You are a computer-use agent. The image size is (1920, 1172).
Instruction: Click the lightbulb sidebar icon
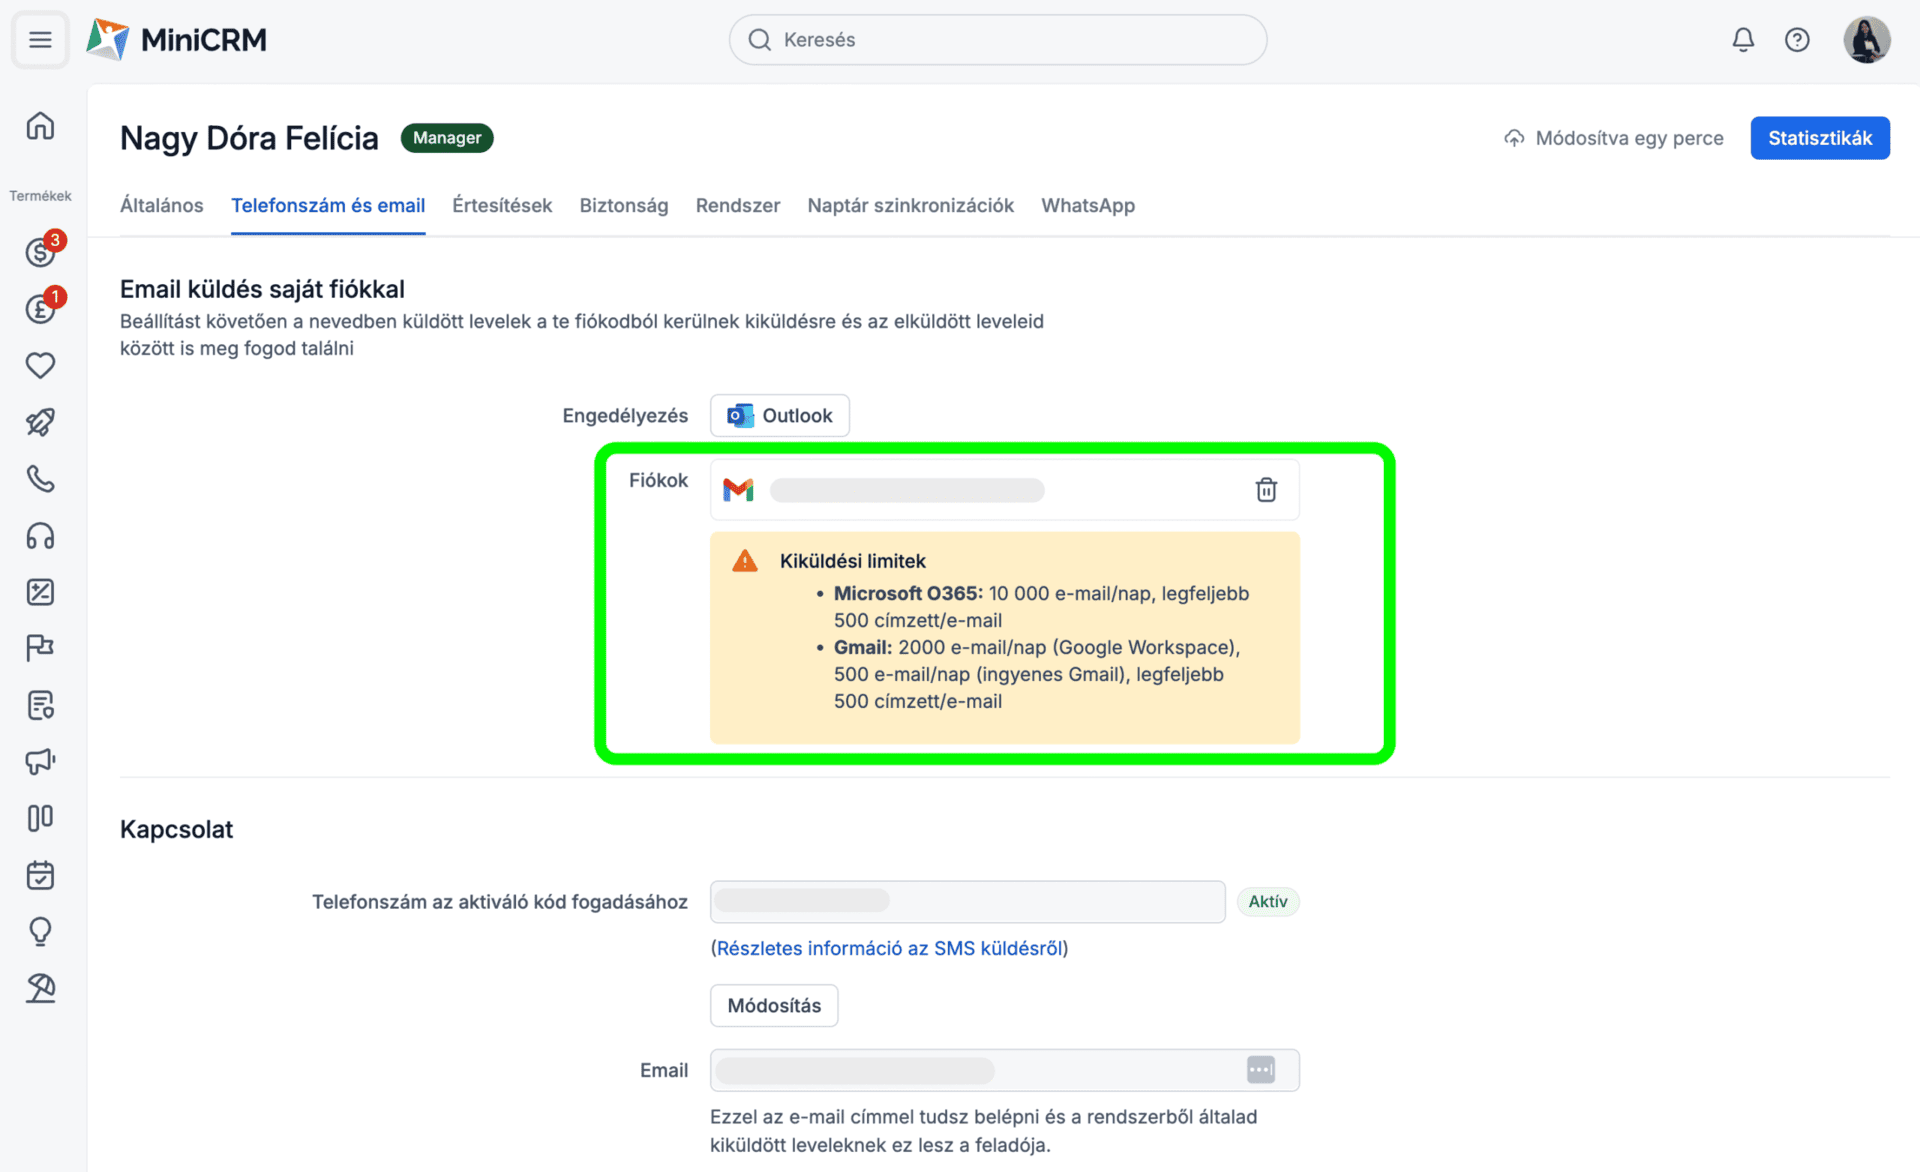(40, 931)
